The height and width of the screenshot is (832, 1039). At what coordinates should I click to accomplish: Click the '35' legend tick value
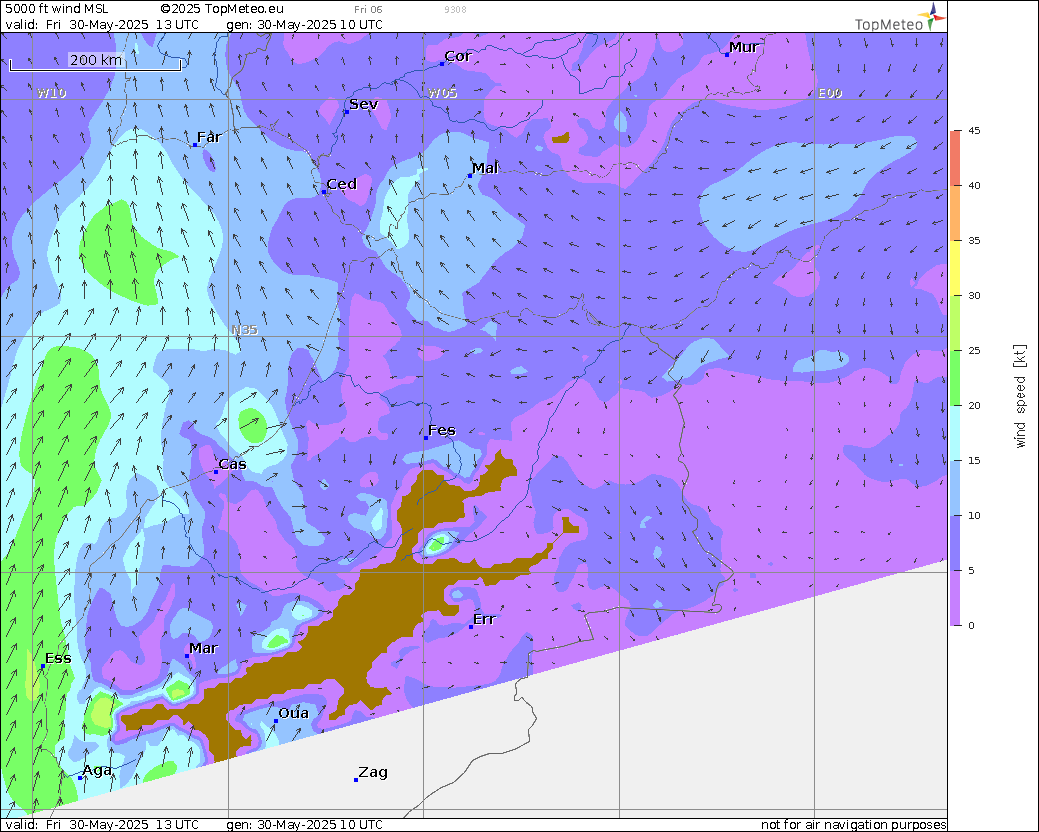974,241
